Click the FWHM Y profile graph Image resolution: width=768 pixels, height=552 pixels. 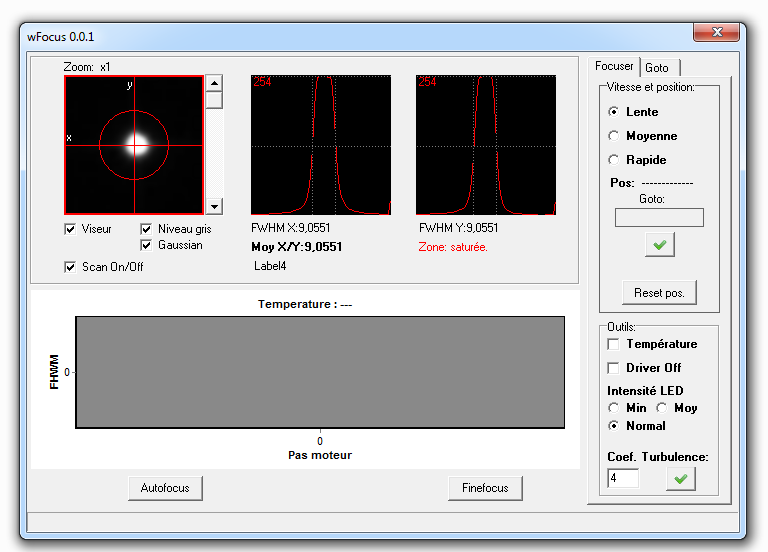click(486, 145)
